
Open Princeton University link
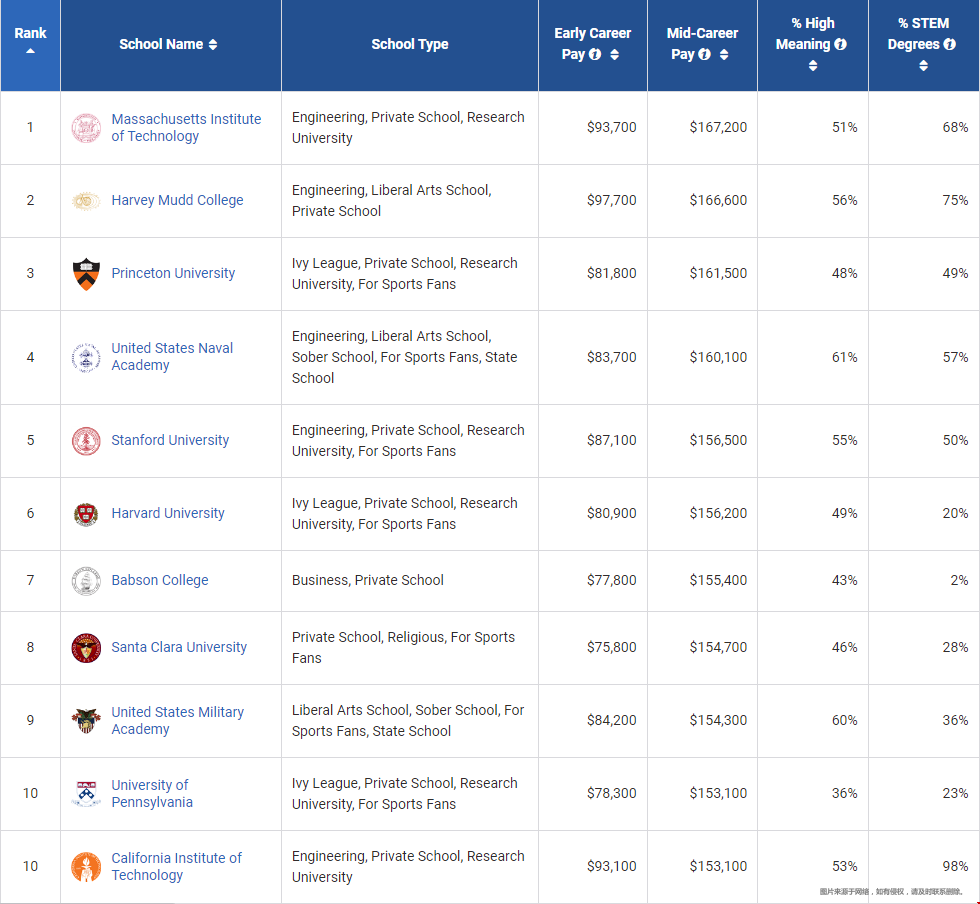pos(173,273)
